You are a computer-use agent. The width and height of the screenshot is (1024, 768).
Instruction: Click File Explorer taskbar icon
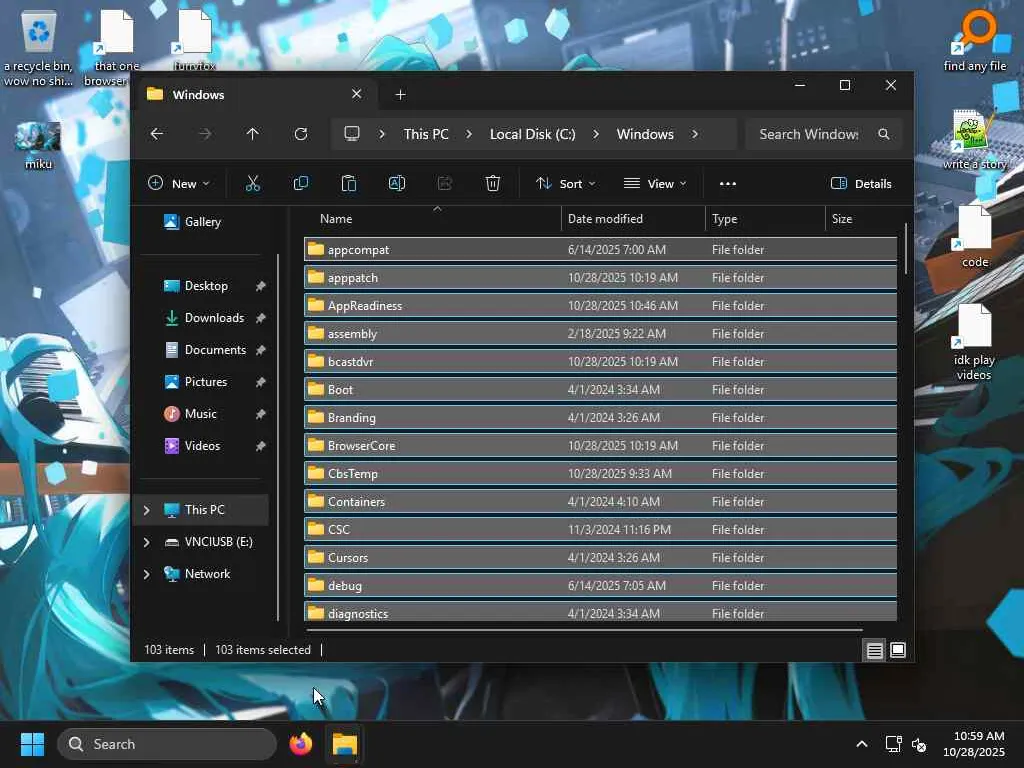pyautogui.click(x=344, y=744)
